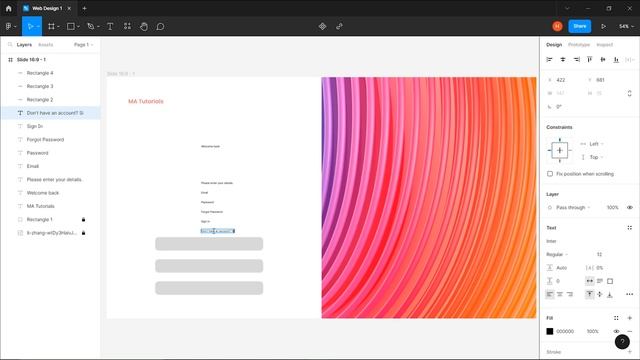The image size is (640, 360).
Task: Switch to the Design tab
Action: [x=554, y=44]
